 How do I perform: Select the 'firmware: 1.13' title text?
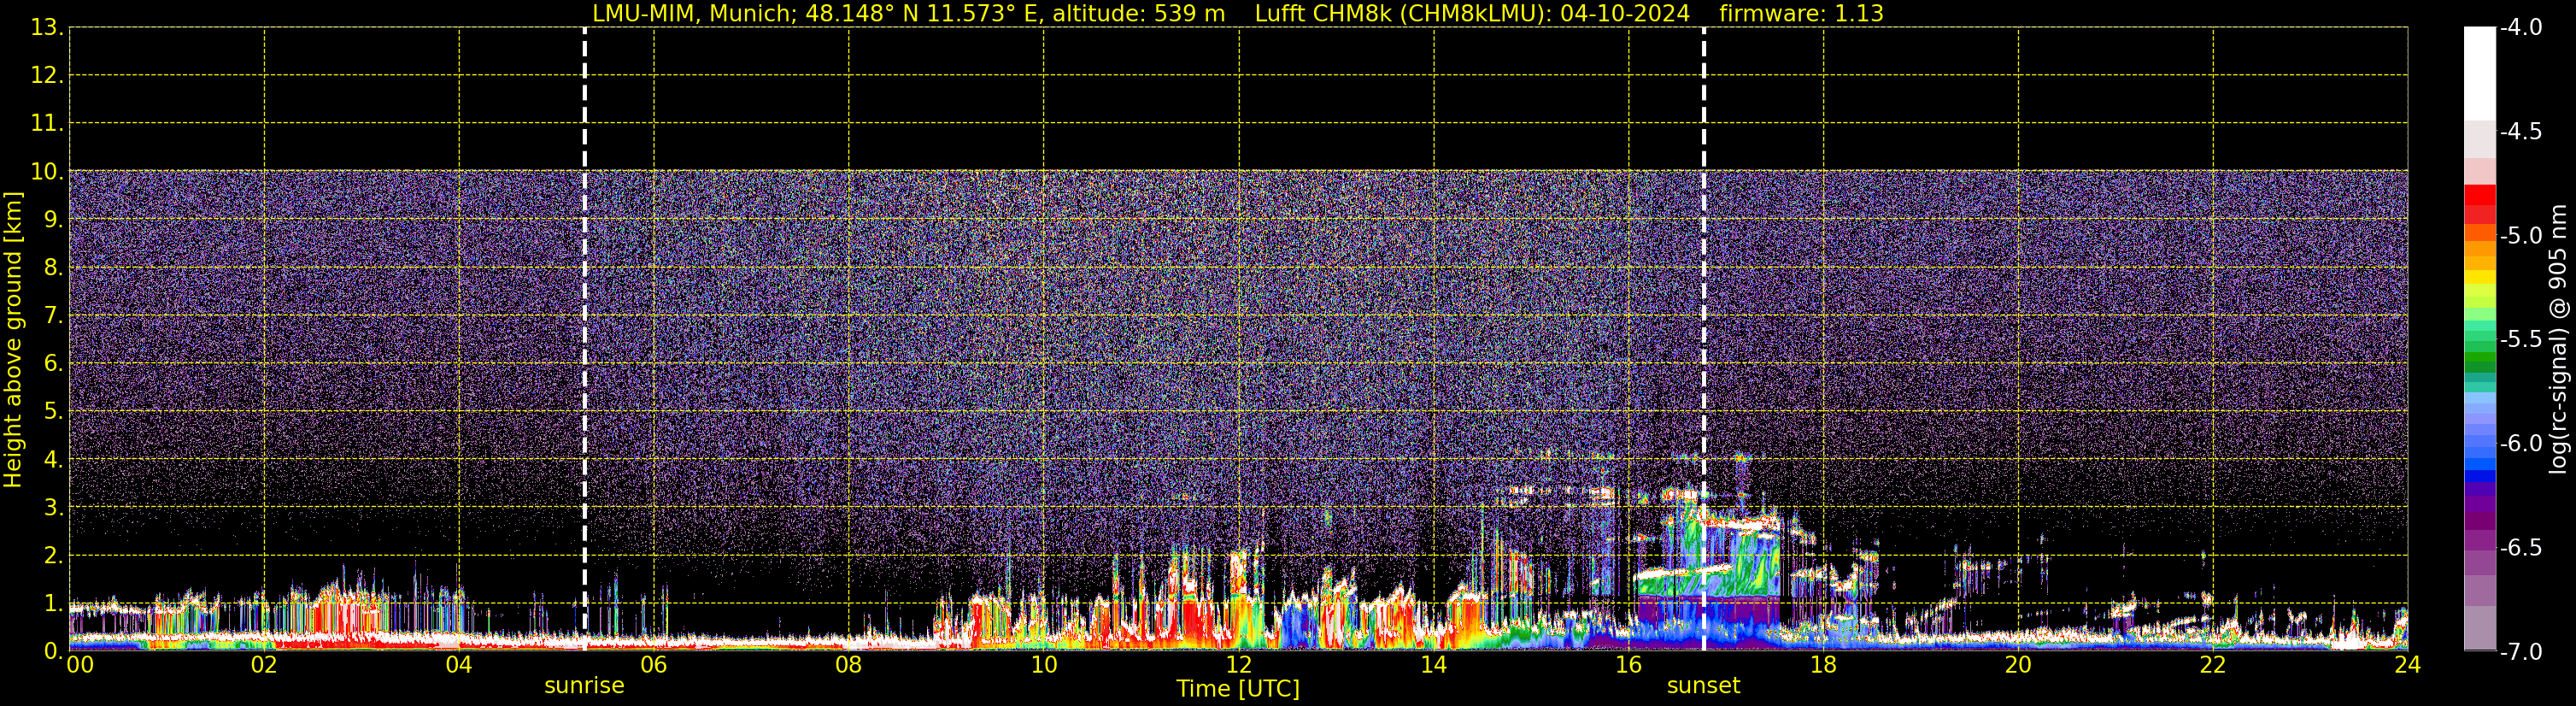click(1801, 14)
